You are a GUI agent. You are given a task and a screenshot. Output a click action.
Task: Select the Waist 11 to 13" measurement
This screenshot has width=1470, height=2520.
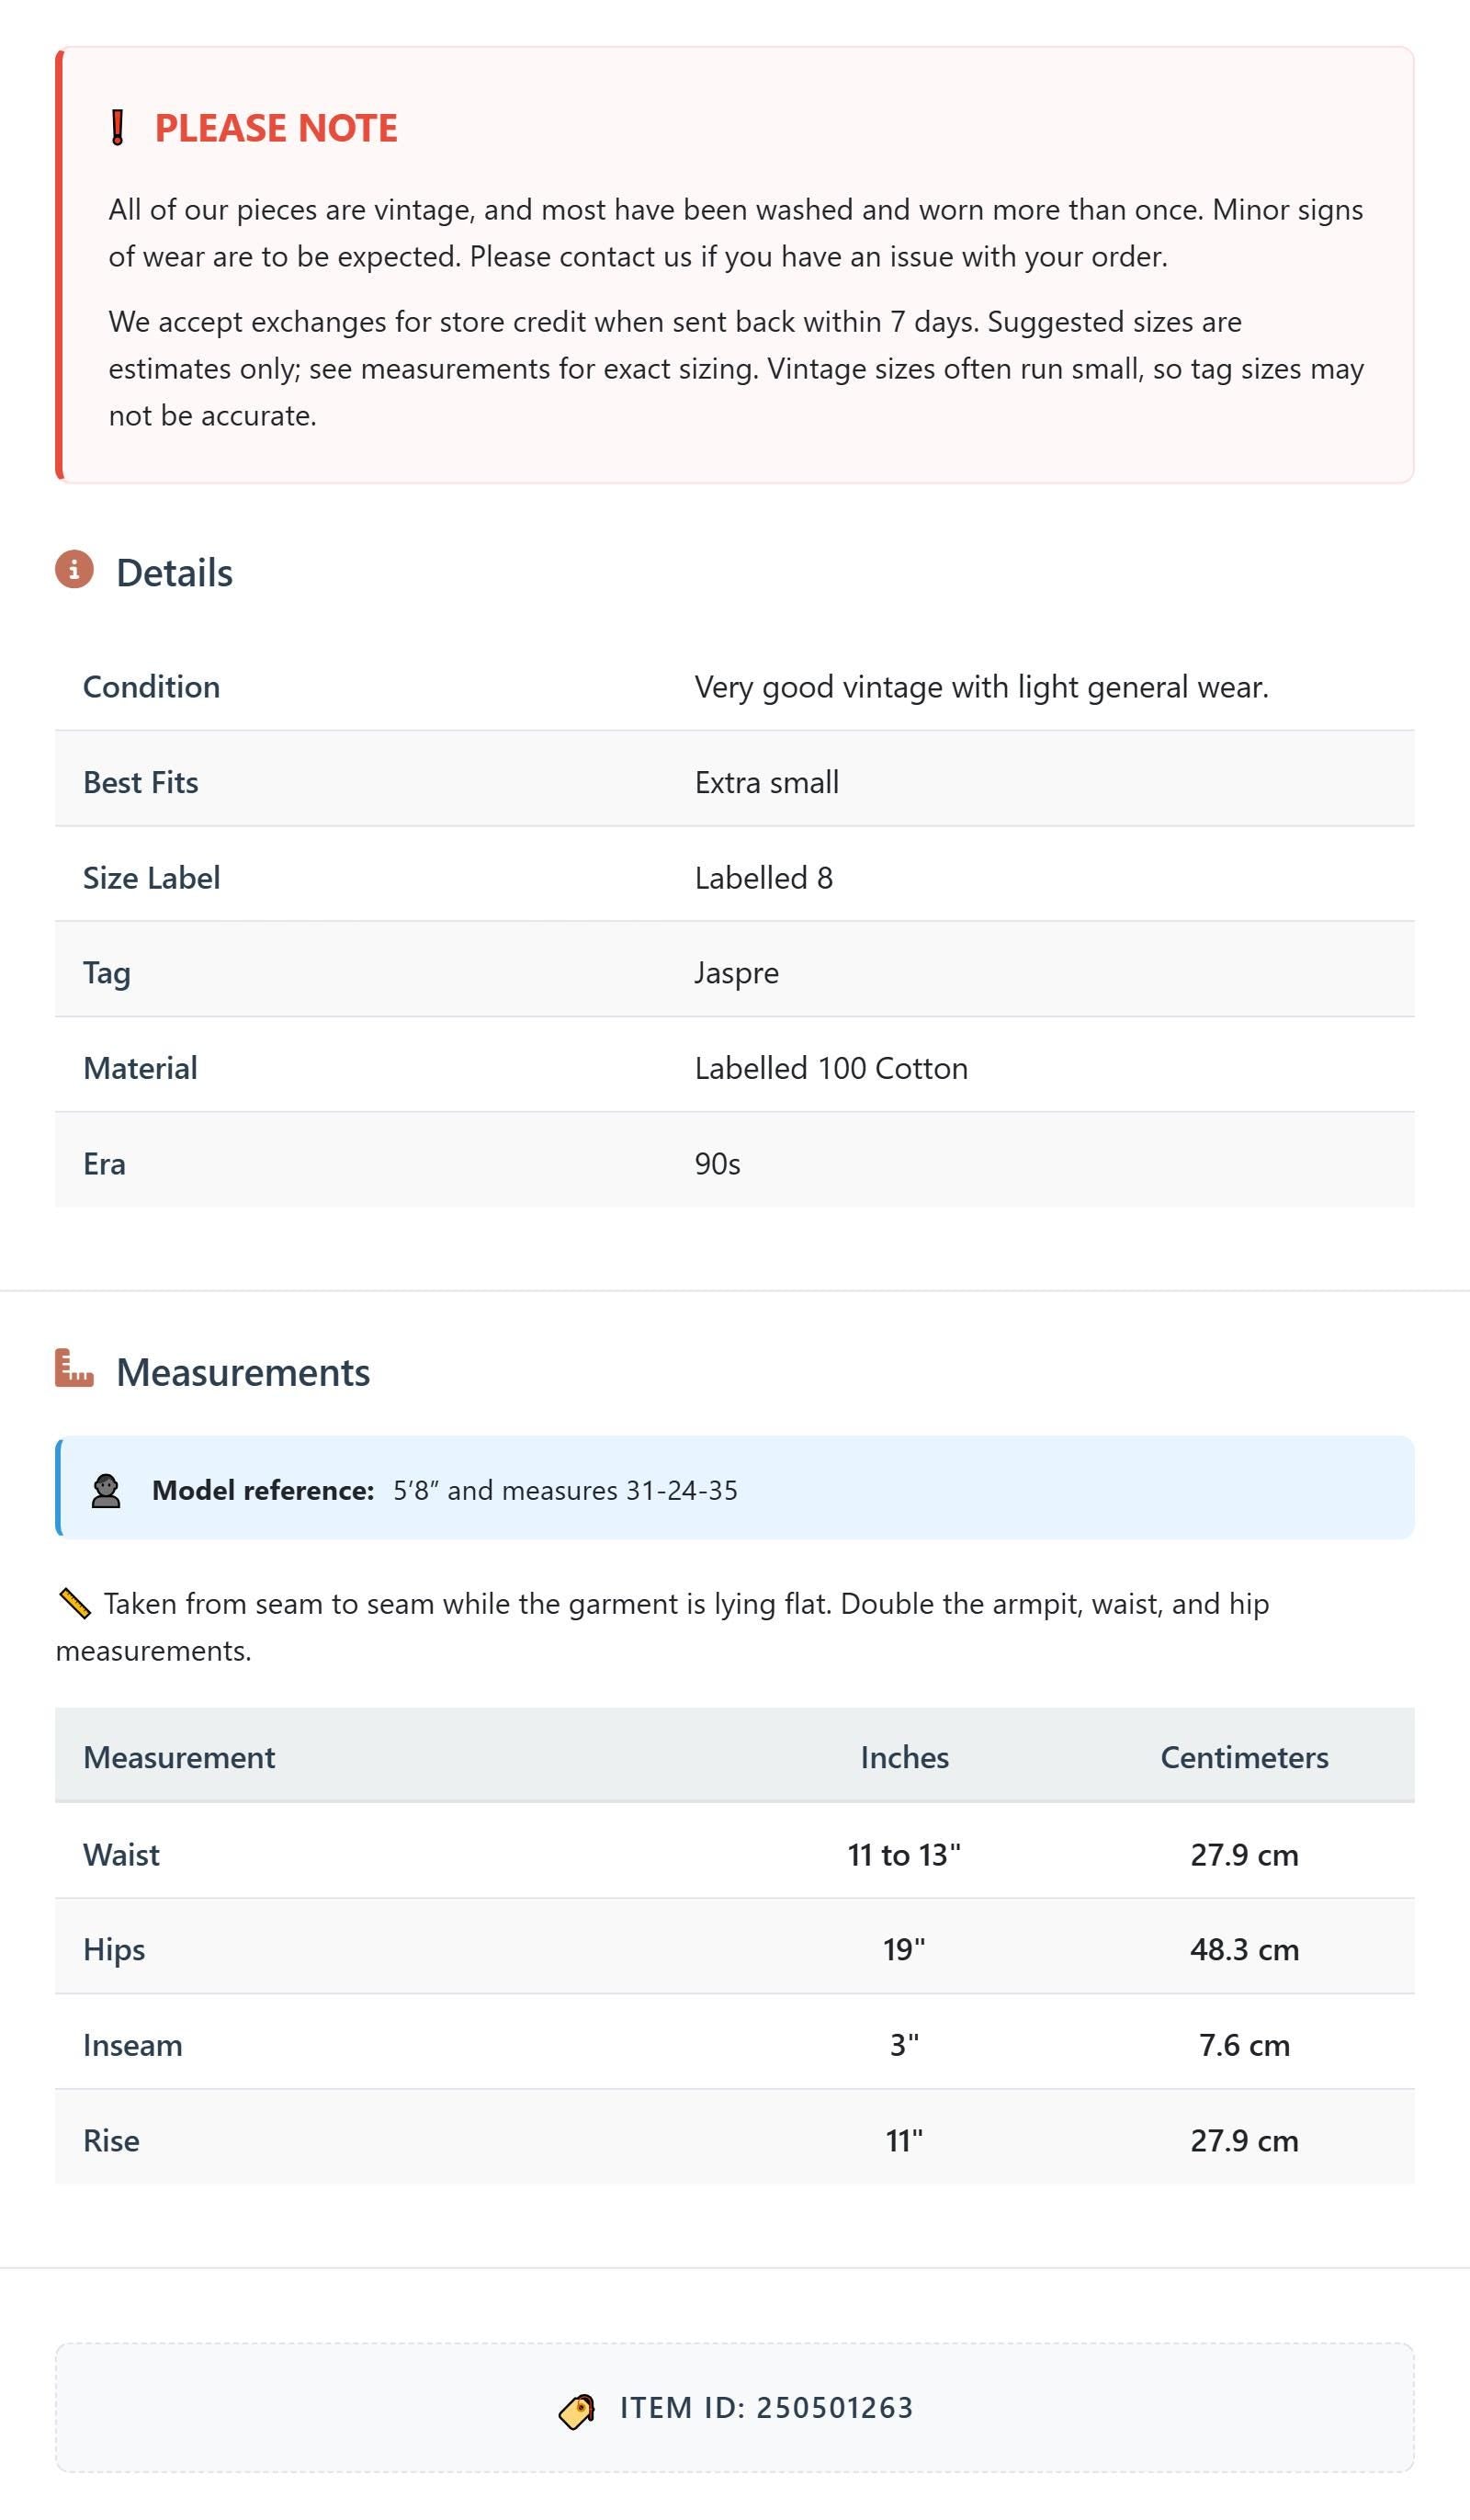(x=904, y=1855)
